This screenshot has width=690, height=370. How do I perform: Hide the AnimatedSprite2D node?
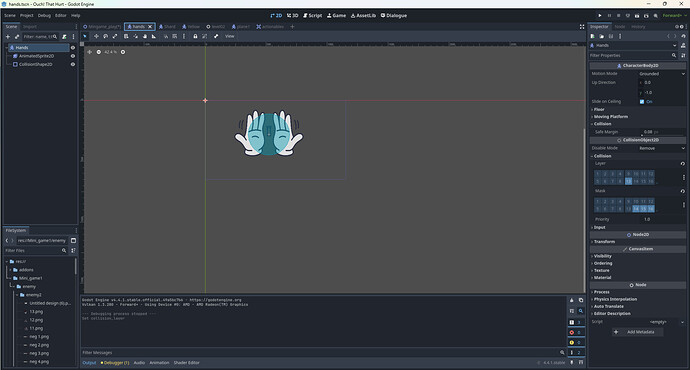(x=73, y=56)
